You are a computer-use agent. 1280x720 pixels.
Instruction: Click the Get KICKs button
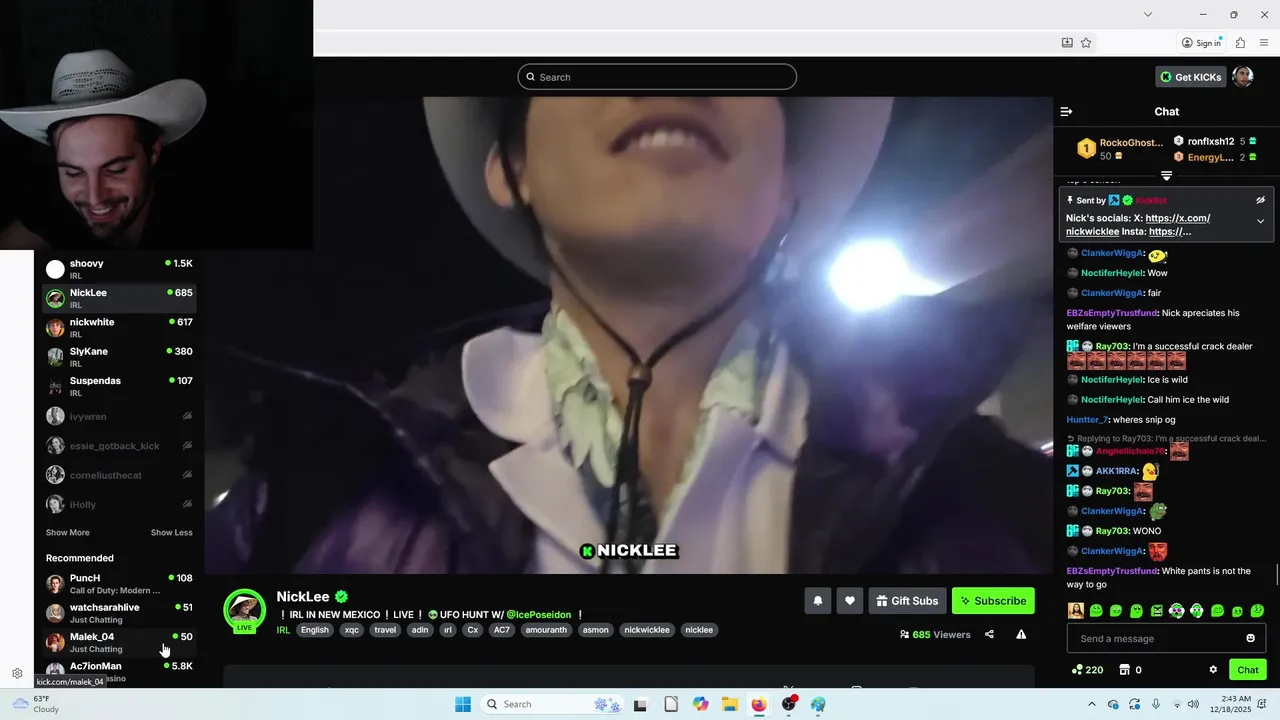pos(1190,77)
